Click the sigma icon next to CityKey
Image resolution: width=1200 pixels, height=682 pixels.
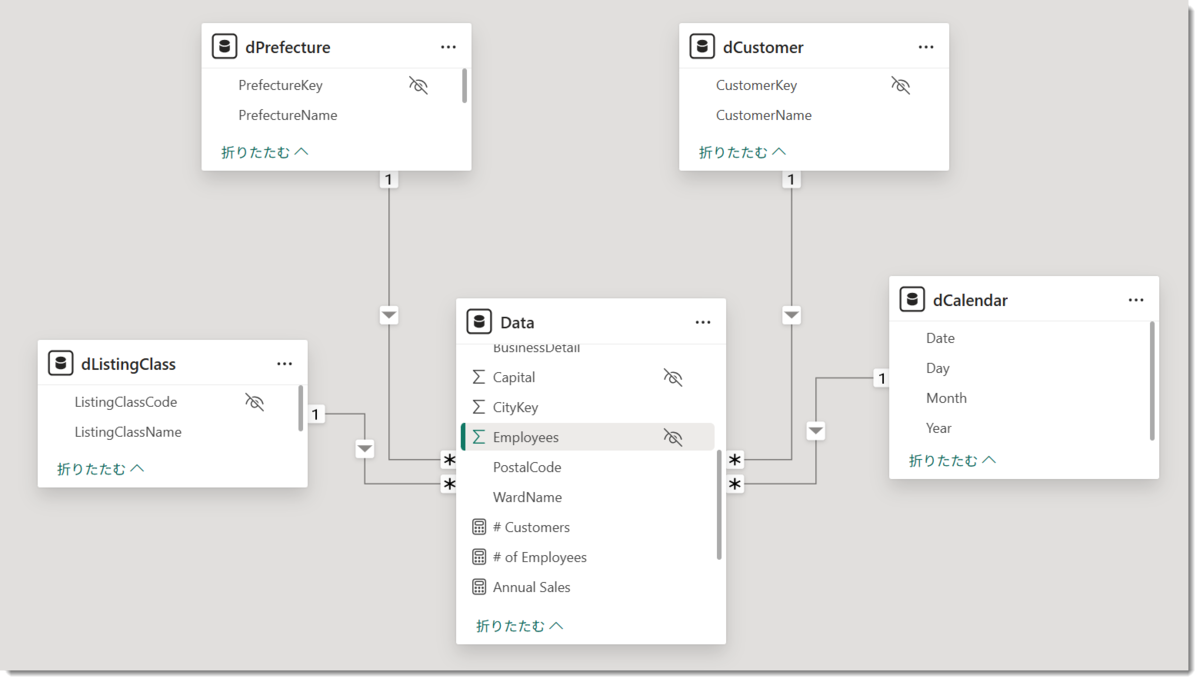coord(479,407)
